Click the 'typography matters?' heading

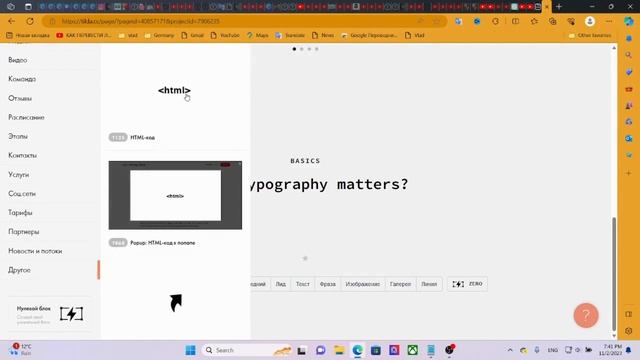tap(329, 184)
